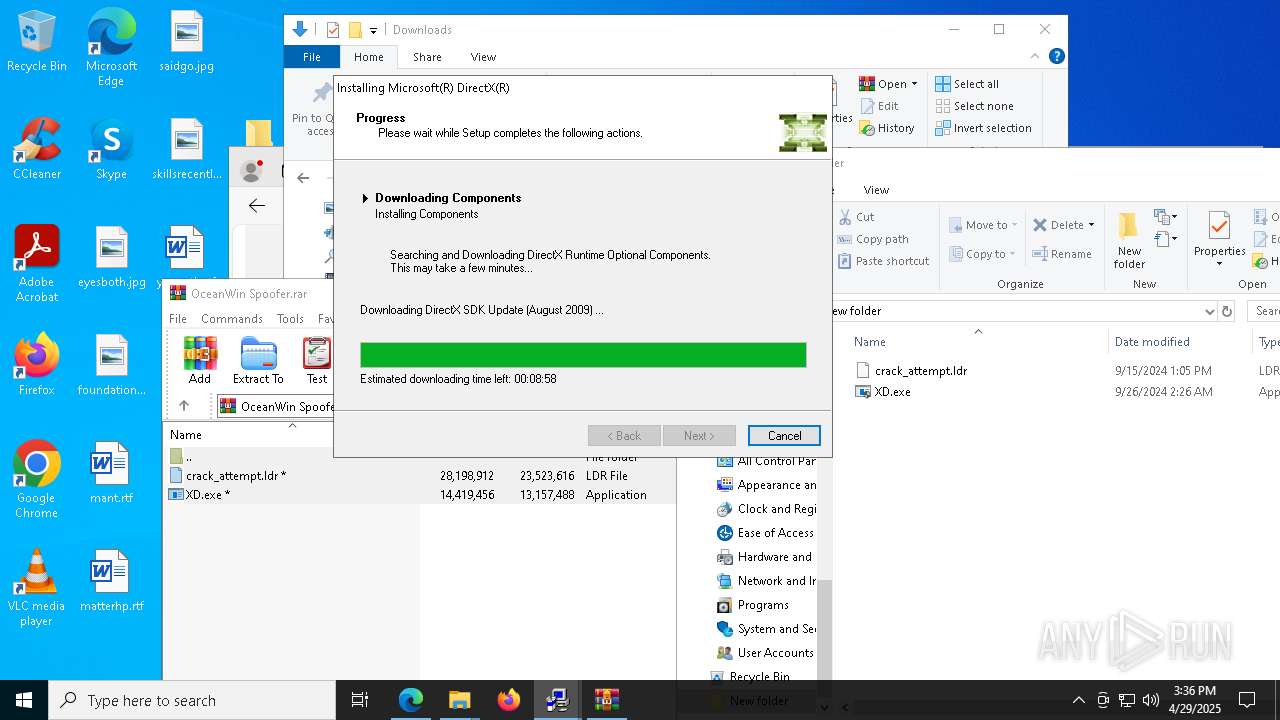The width and height of the screenshot is (1280, 720).
Task: Expand address bar history dropdown
Action: (x=1210, y=311)
